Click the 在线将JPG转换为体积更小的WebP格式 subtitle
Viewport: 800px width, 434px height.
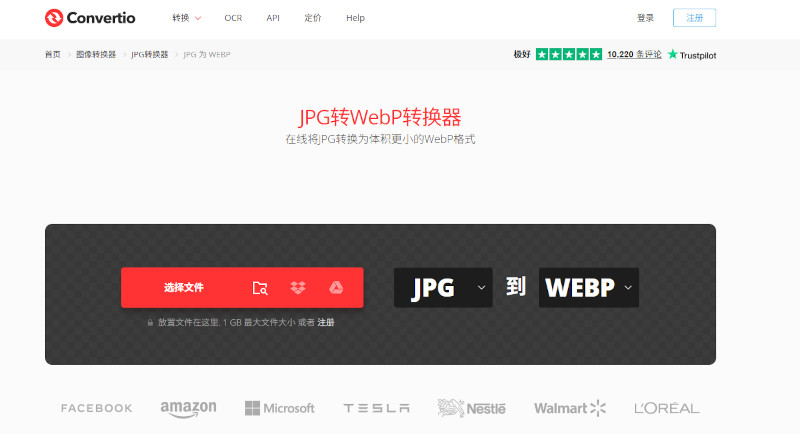click(x=380, y=139)
